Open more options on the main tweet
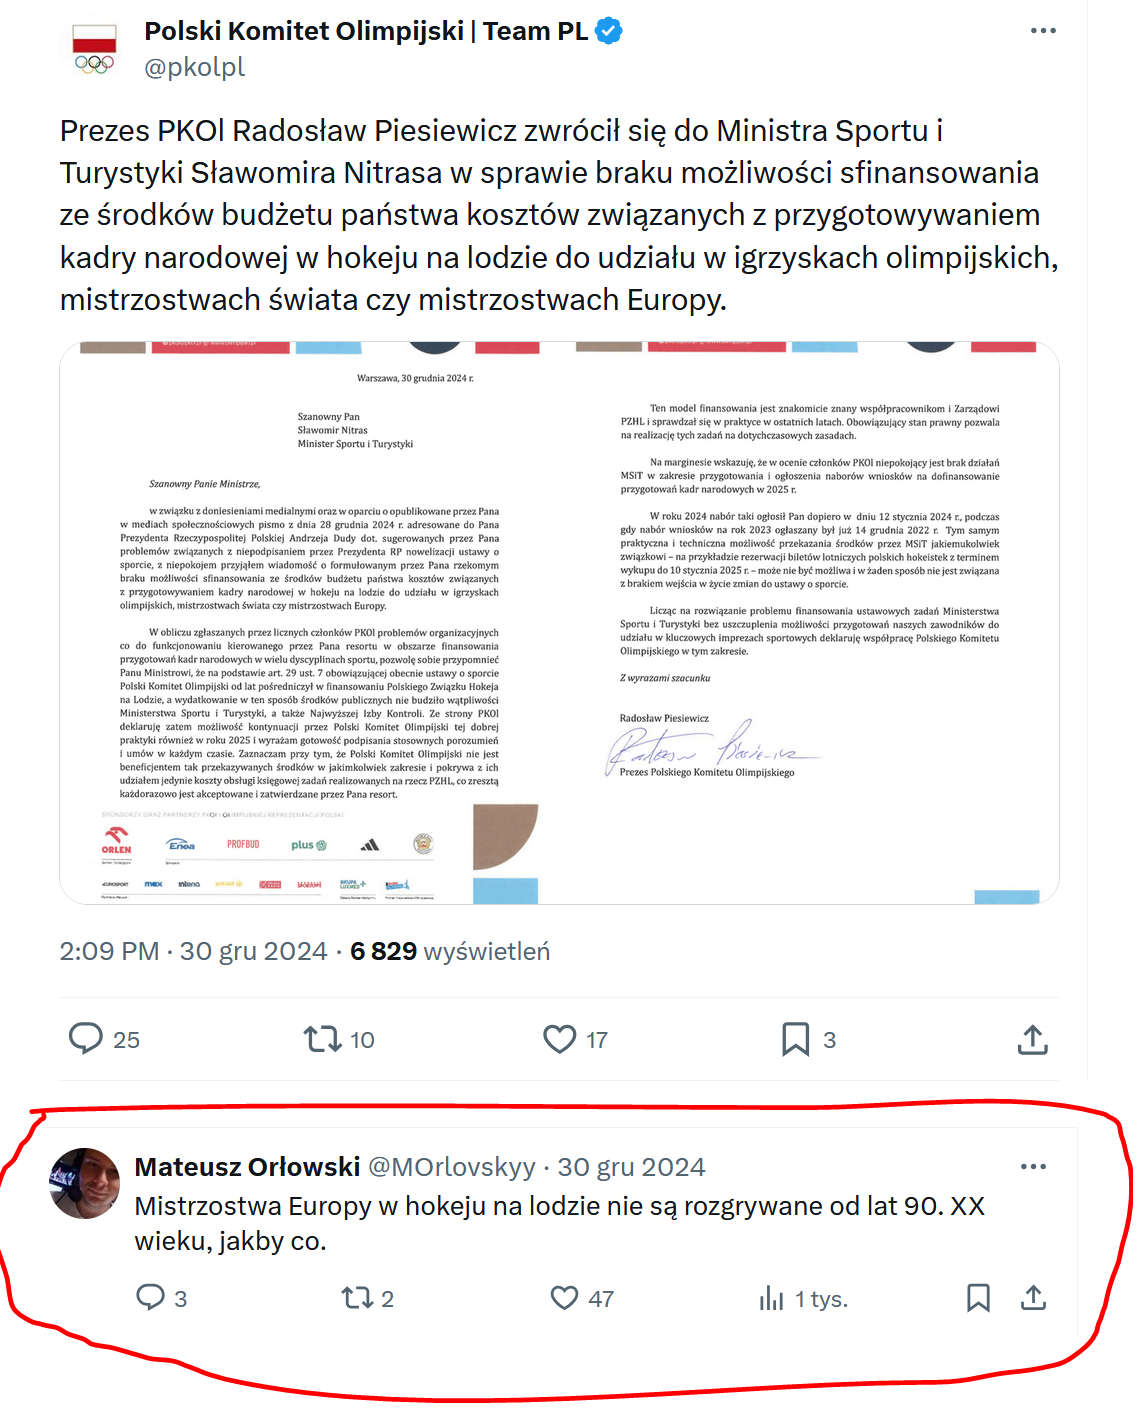Image resolution: width=1143 pixels, height=1425 pixels. pyautogui.click(x=1043, y=31)
